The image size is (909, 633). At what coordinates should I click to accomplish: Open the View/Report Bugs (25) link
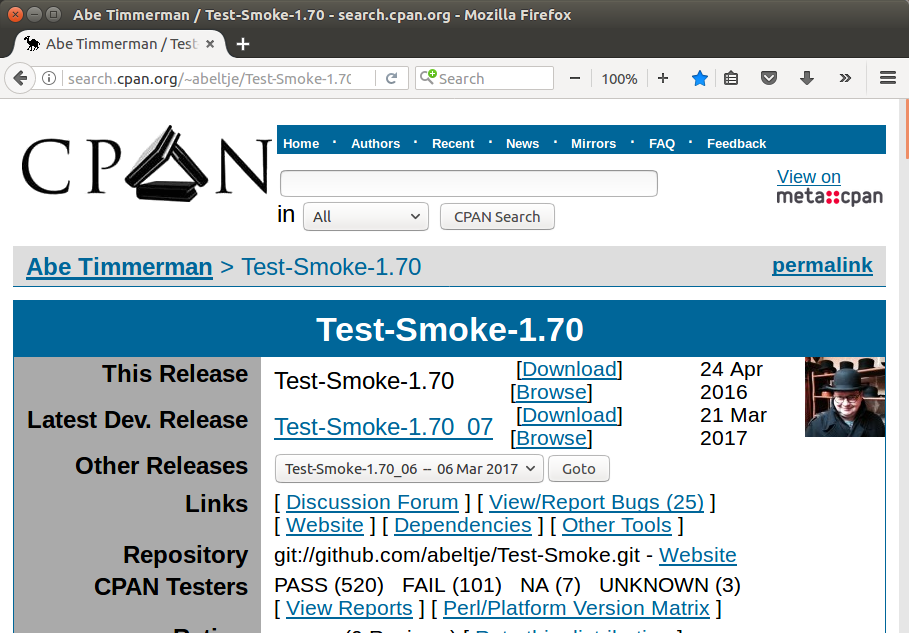[596, 502]
